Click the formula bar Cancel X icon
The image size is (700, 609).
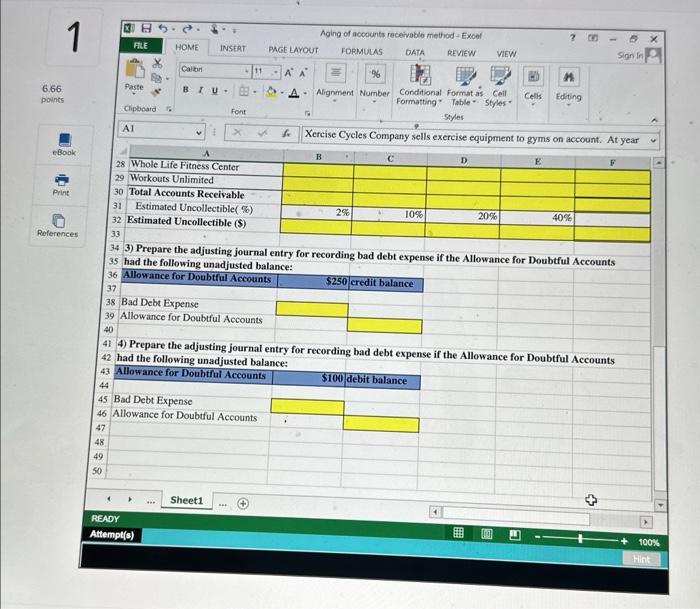238,132
